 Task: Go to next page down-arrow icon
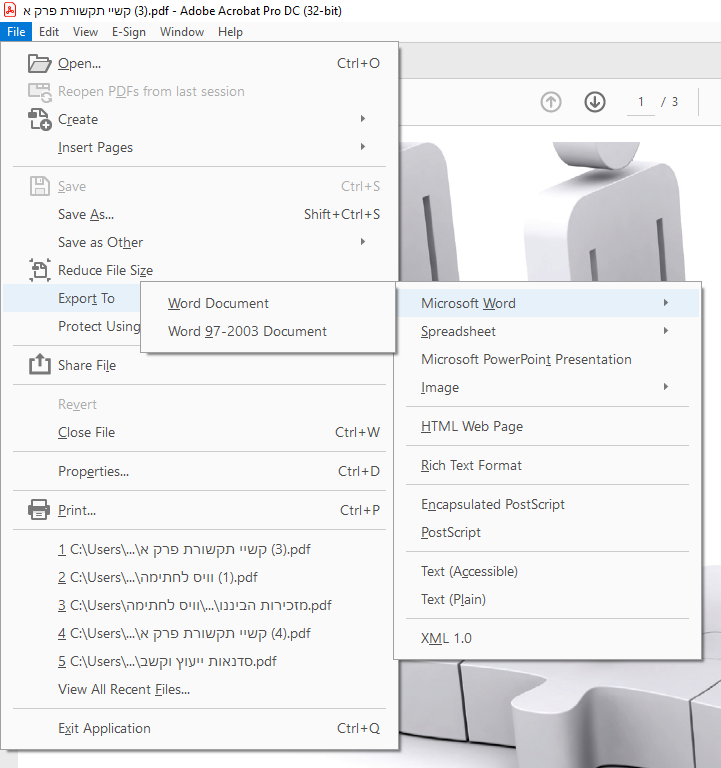coord(595,102)
